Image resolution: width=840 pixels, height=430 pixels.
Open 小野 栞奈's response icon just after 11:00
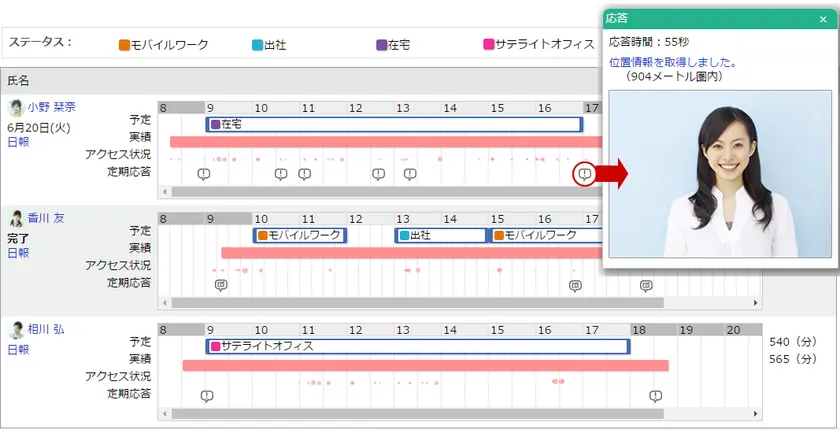[x=305, y=174]
